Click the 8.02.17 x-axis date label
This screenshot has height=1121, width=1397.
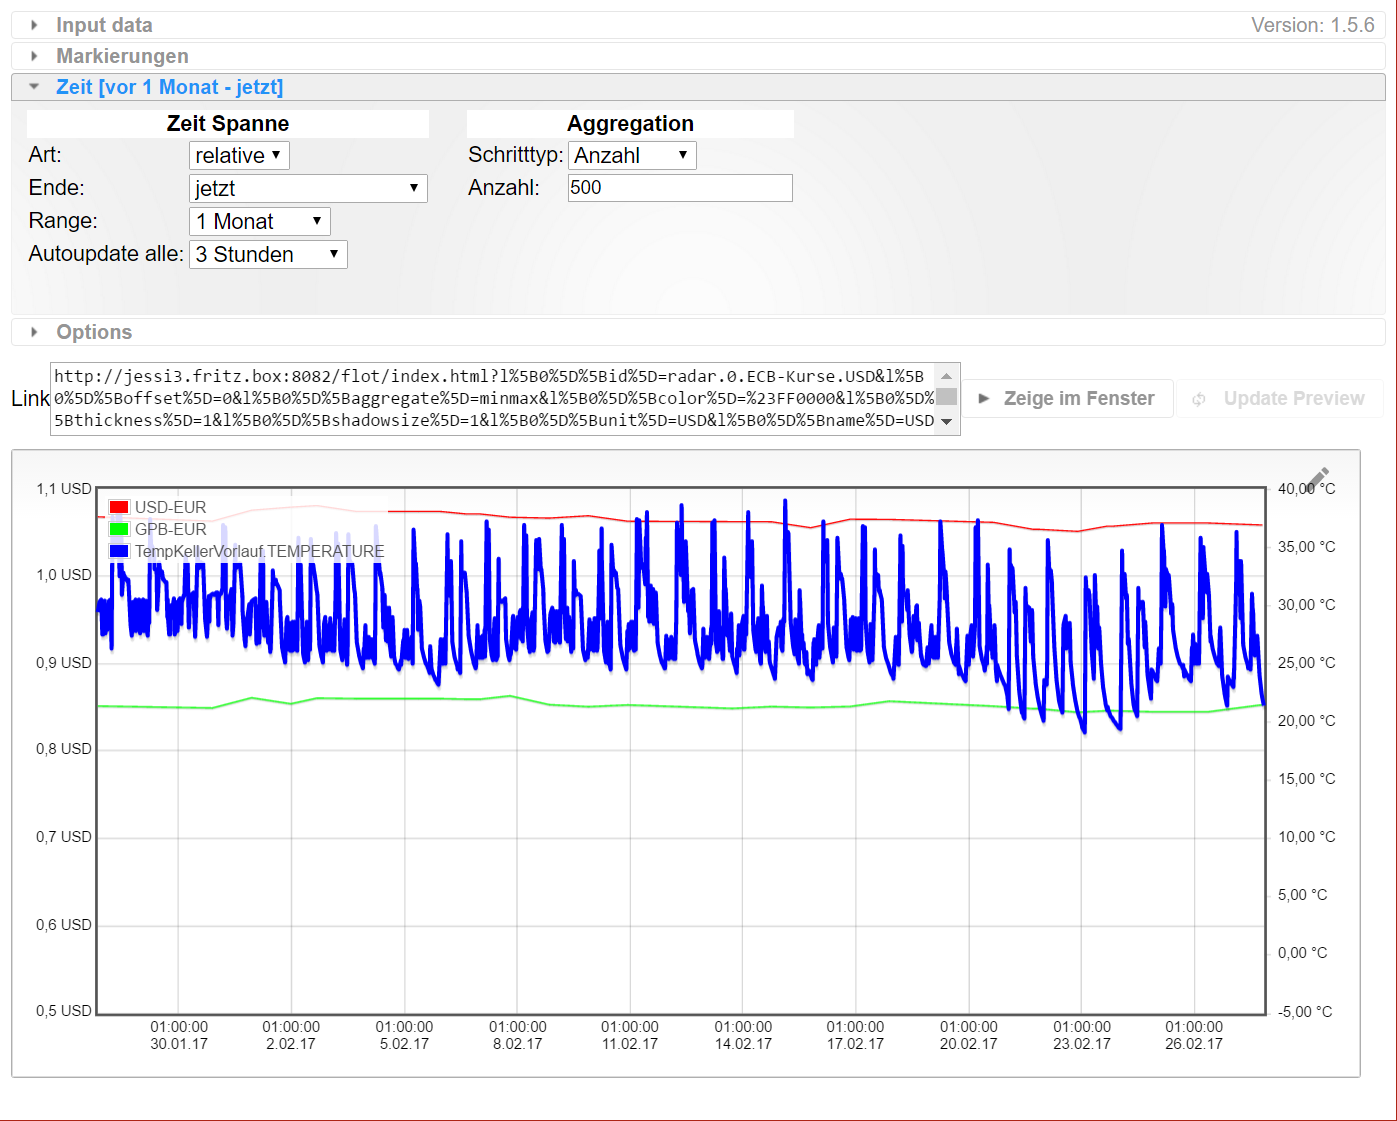coord(518,1044)
